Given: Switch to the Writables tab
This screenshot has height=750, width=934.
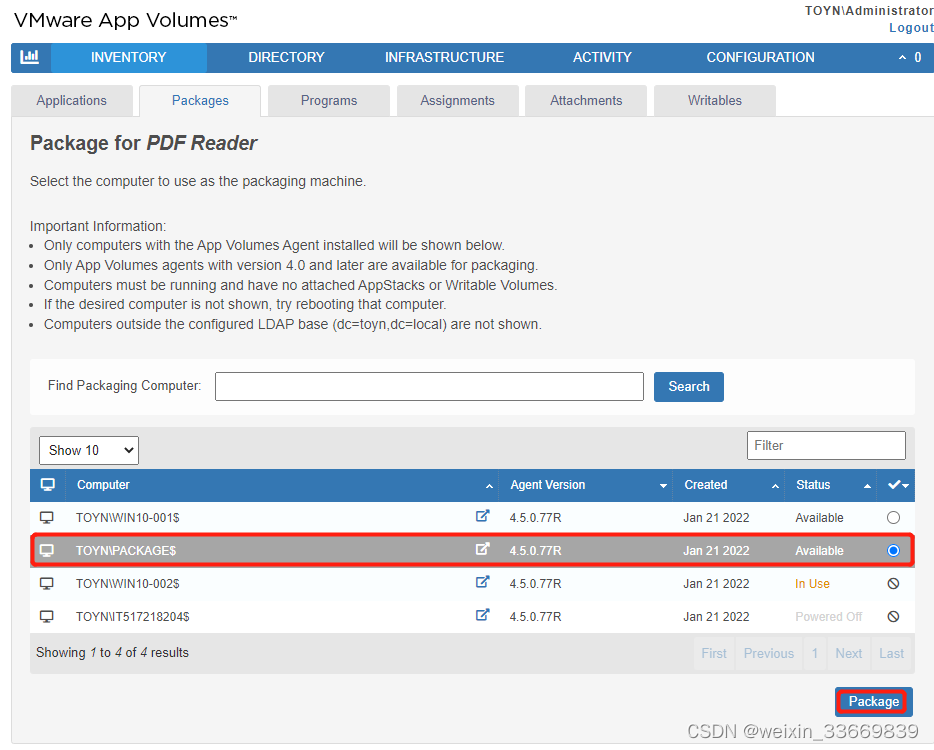Looking at the screenshot, I should (715, 101).
